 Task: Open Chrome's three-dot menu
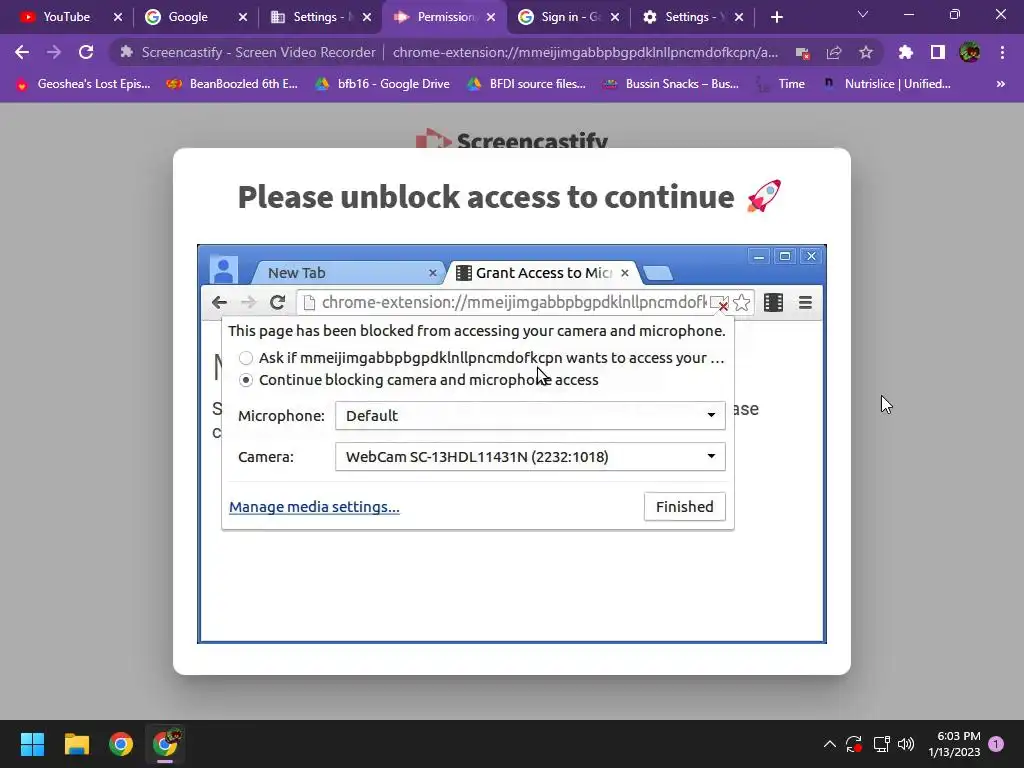[1002, 52]
